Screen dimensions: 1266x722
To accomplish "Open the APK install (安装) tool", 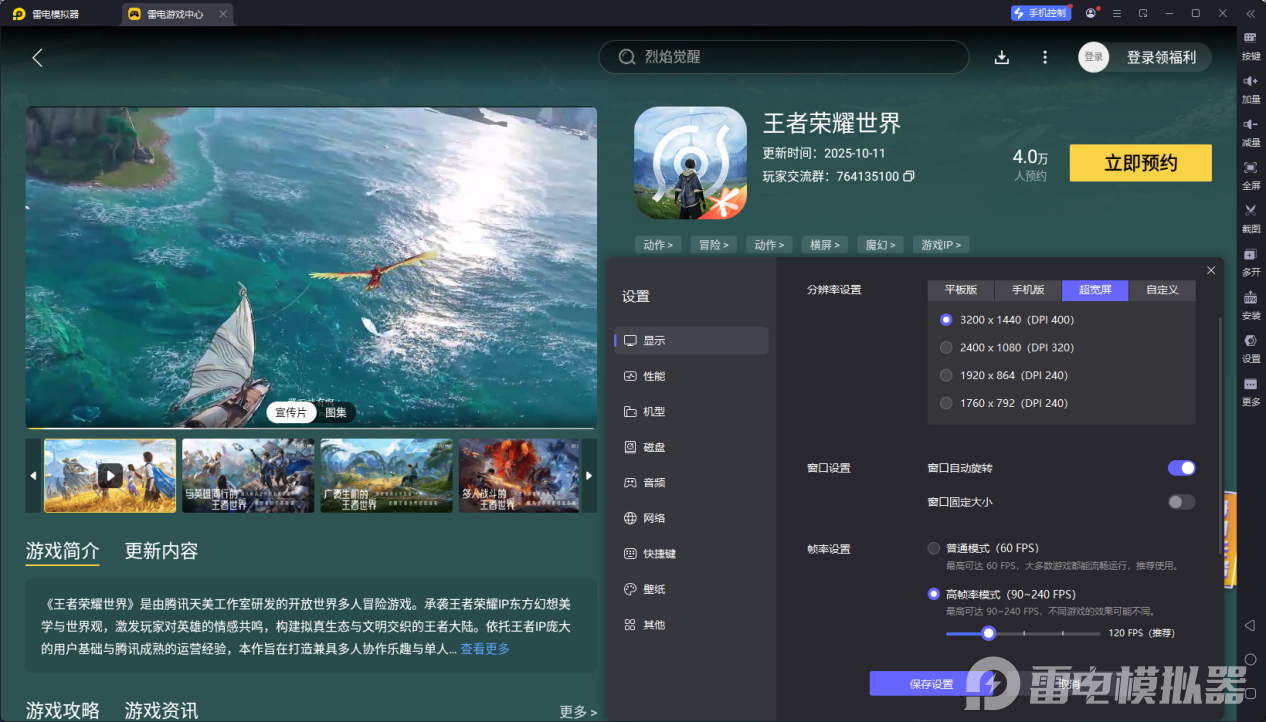I will coord(1250,305).
